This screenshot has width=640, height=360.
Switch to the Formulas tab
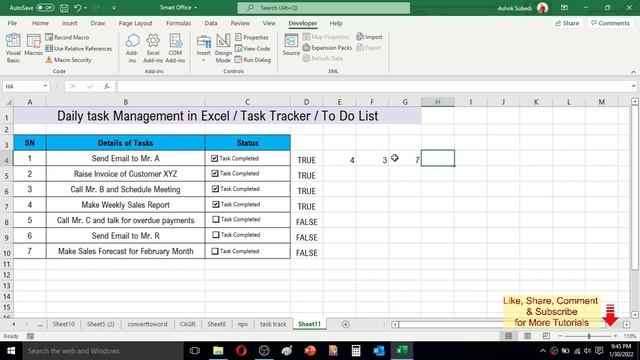tap(178, 23)
